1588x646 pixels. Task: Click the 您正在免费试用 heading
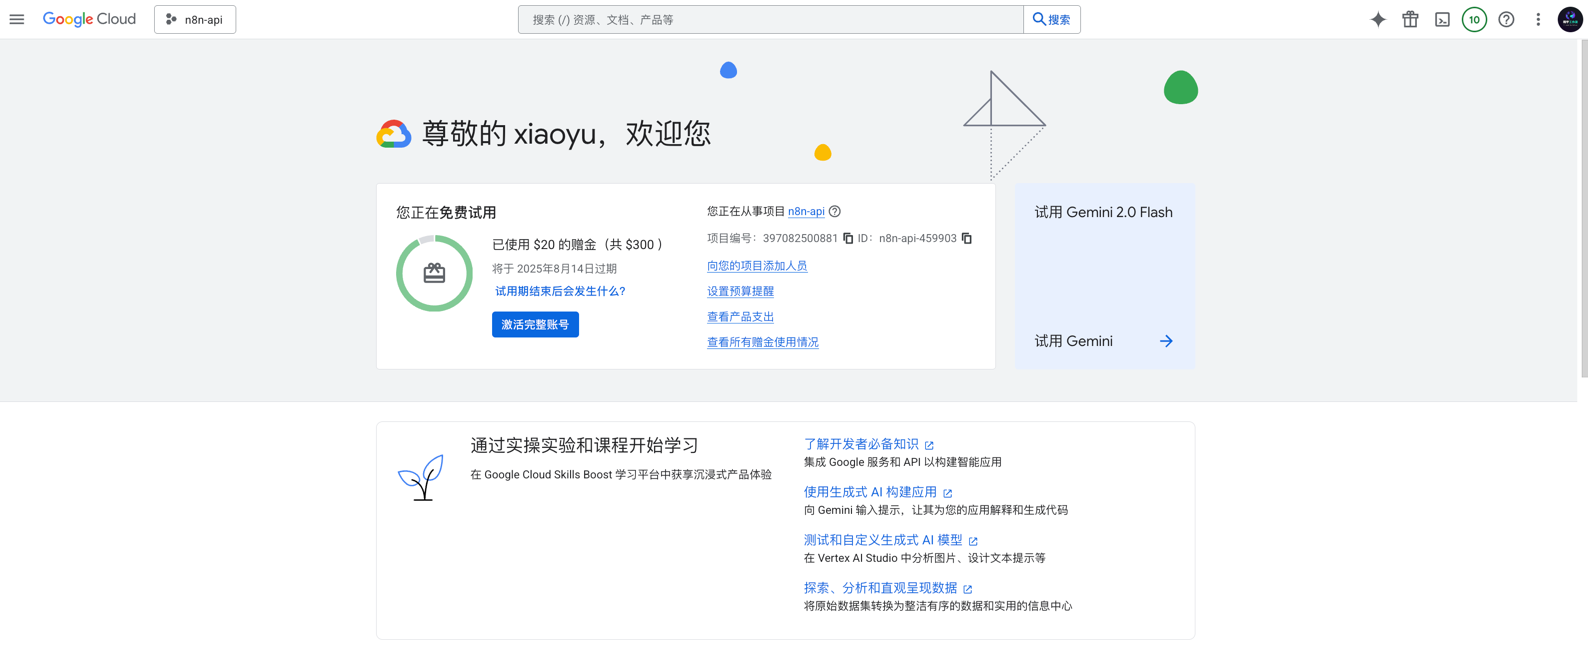(x=446, y=212)
